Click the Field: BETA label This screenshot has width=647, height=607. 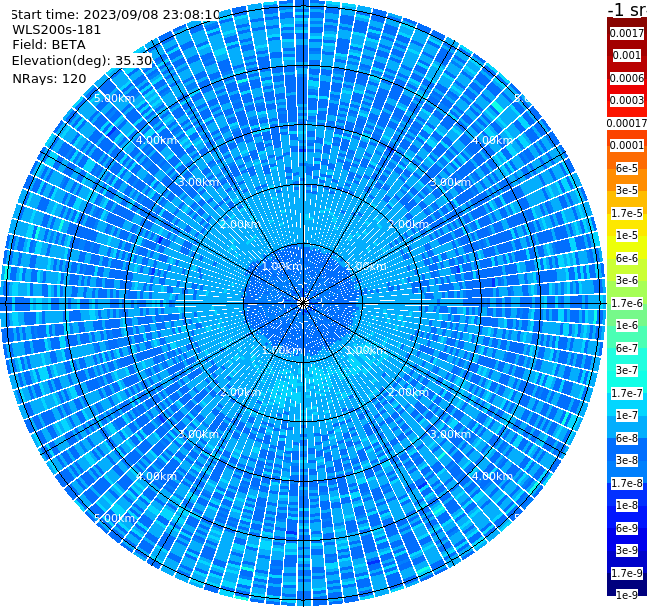(49, 45)
